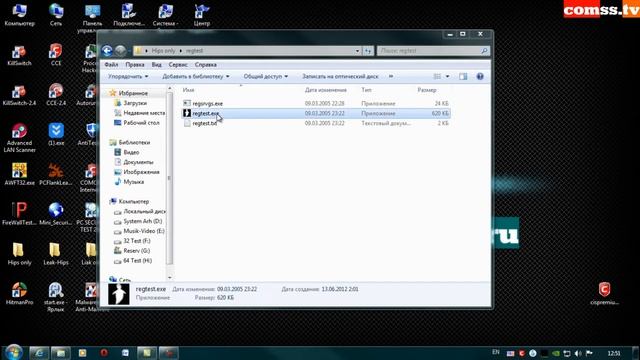Image resolution: width=640 pixels, height=360 pixels.
Task: Open the Центр desktop icon
Action: click(202, 15)
